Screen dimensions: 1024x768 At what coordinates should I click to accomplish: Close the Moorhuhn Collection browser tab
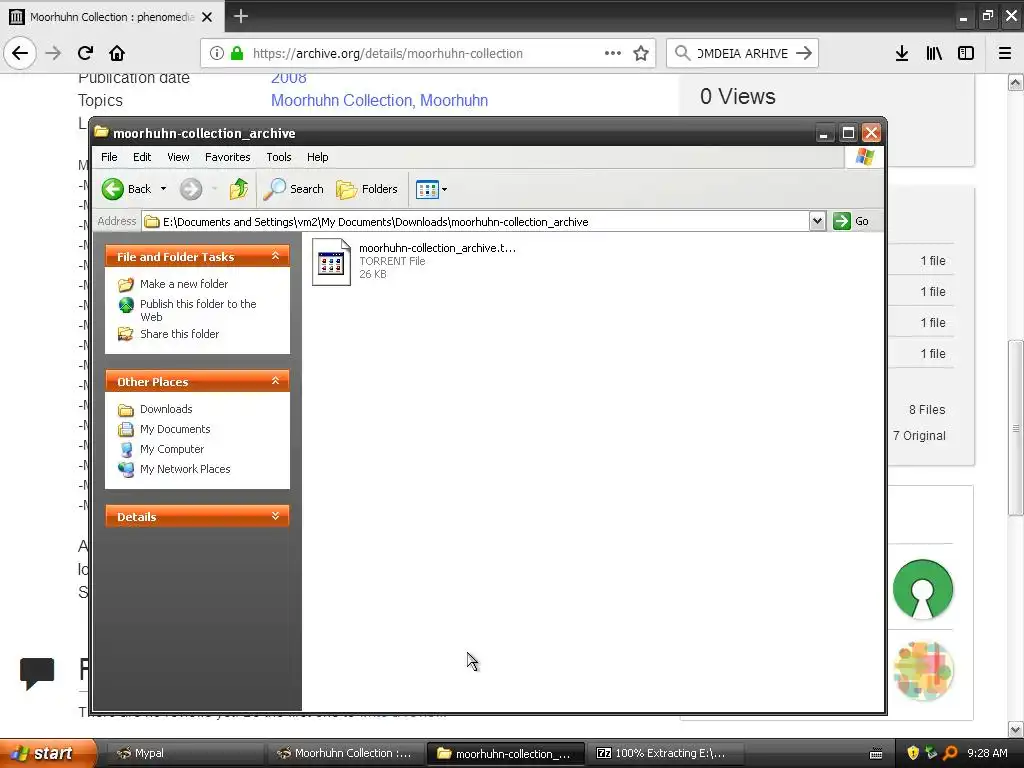coord(207,17)
